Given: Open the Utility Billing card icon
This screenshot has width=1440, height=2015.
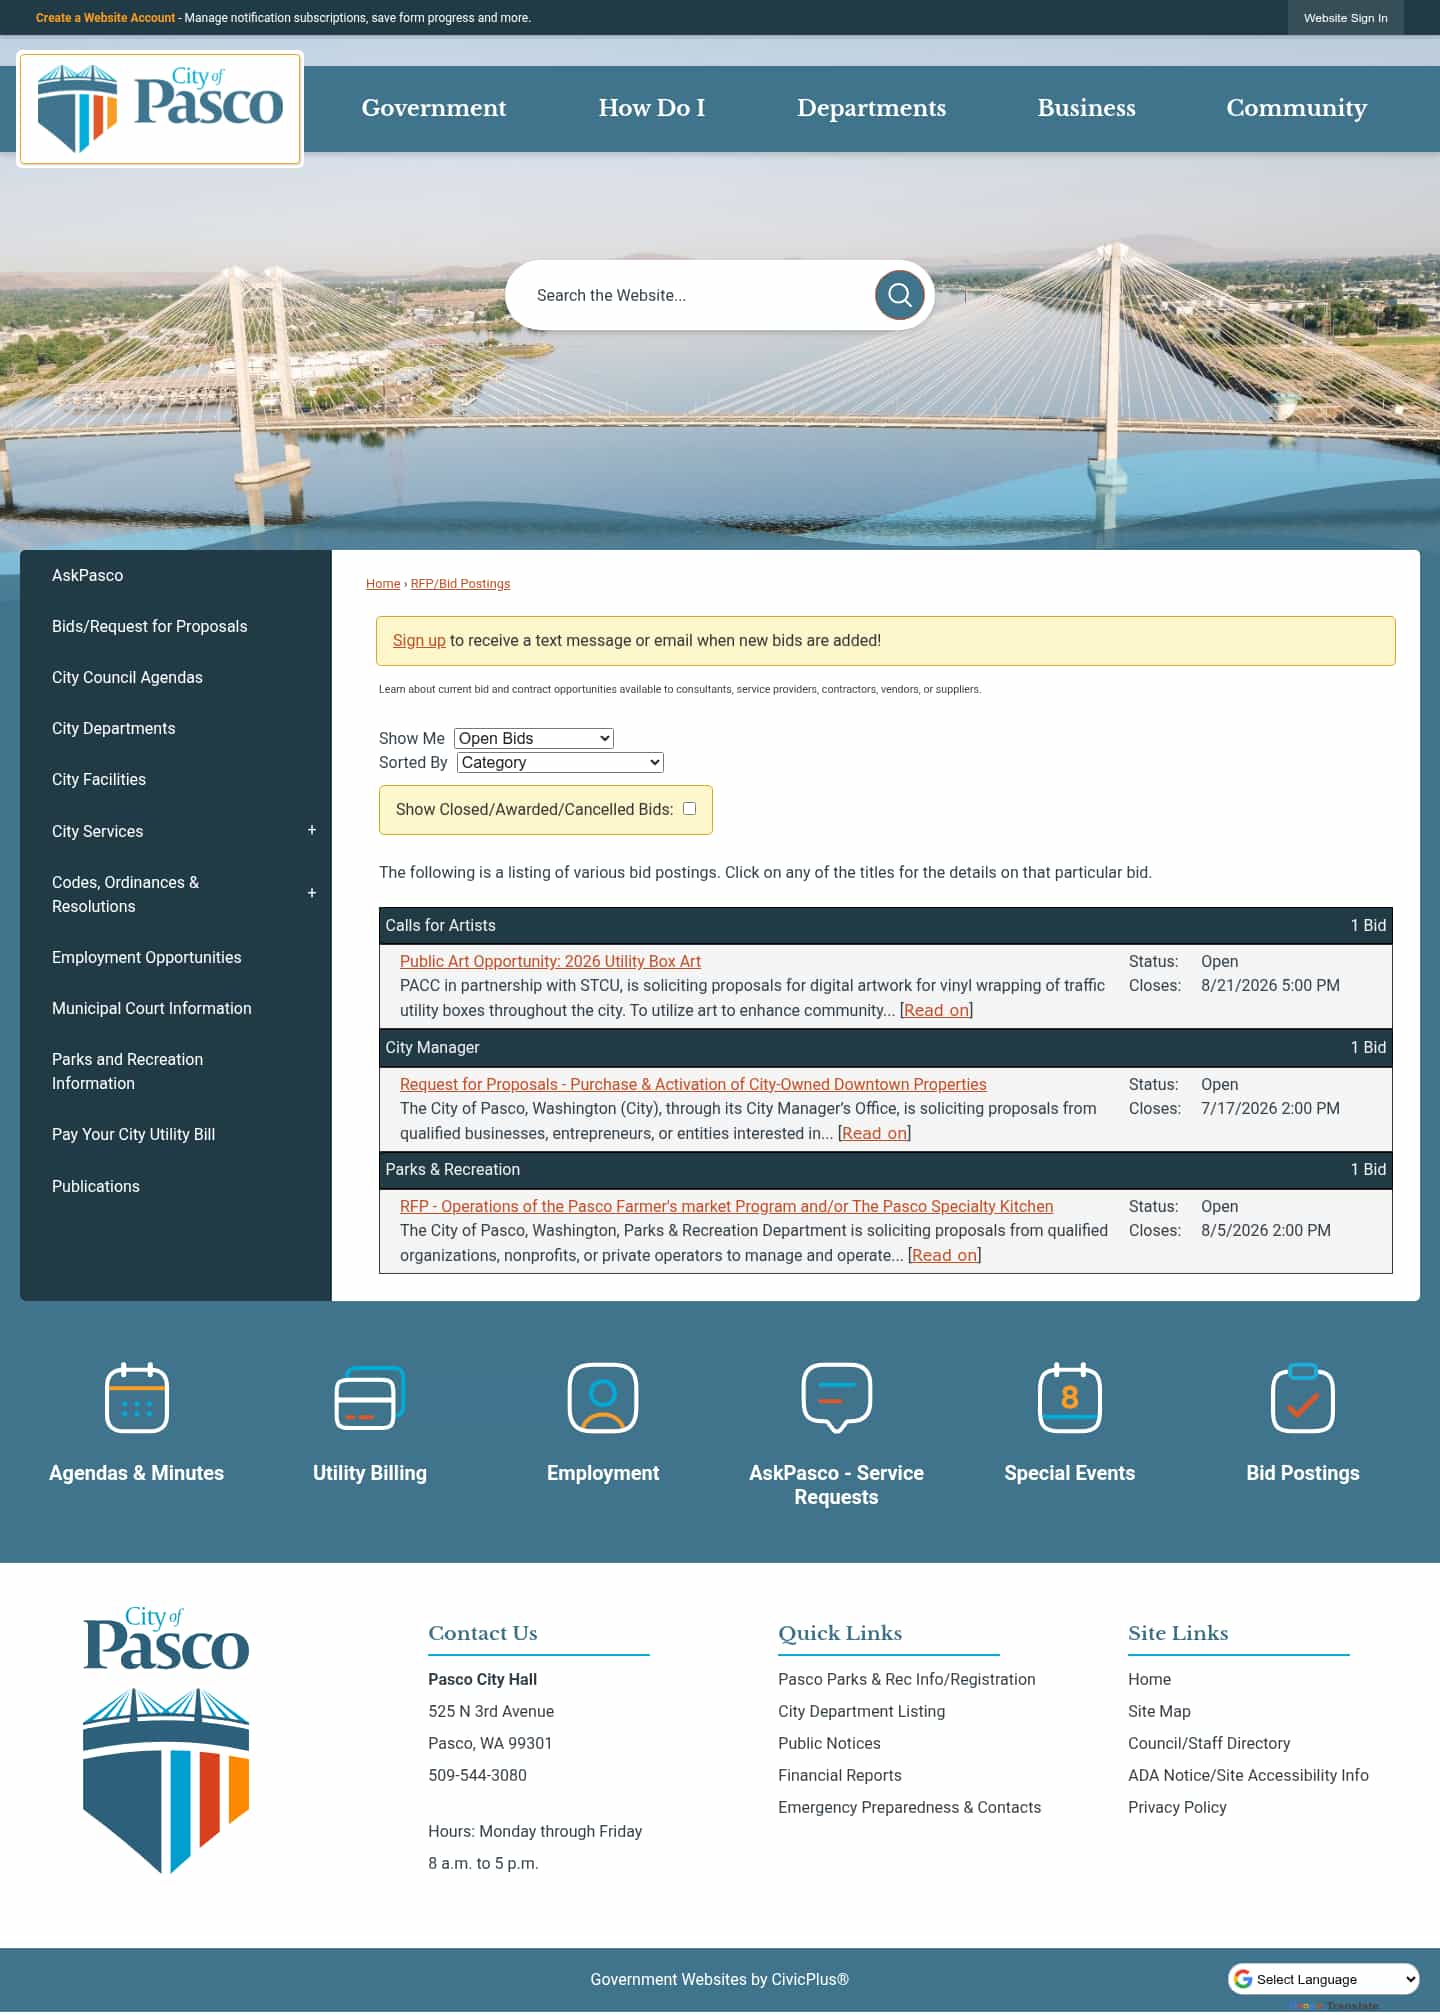Looking at the screenshot, I should [x=370, y=1398].
